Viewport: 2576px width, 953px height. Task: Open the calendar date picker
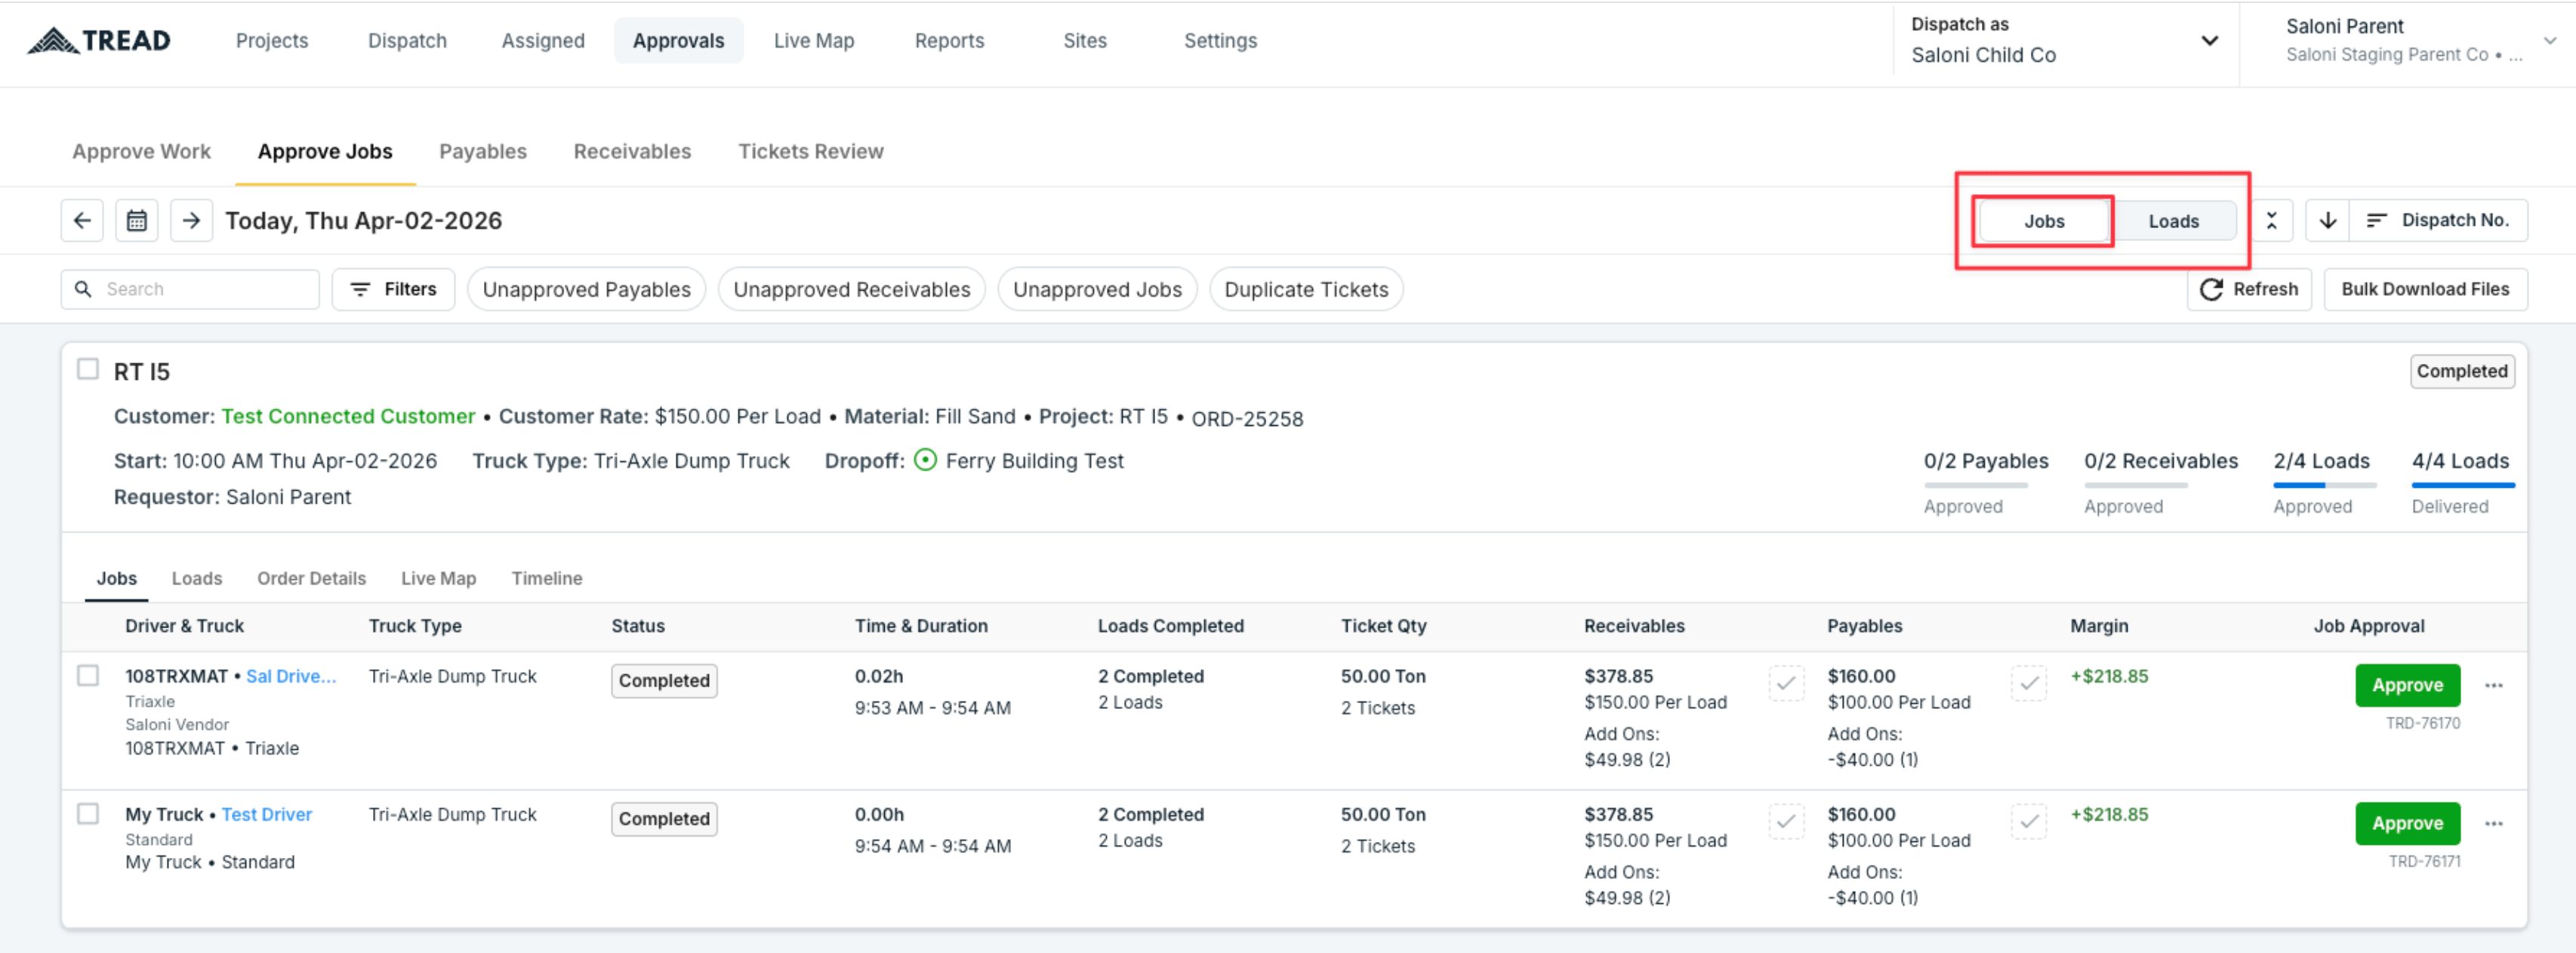point(137,220)
